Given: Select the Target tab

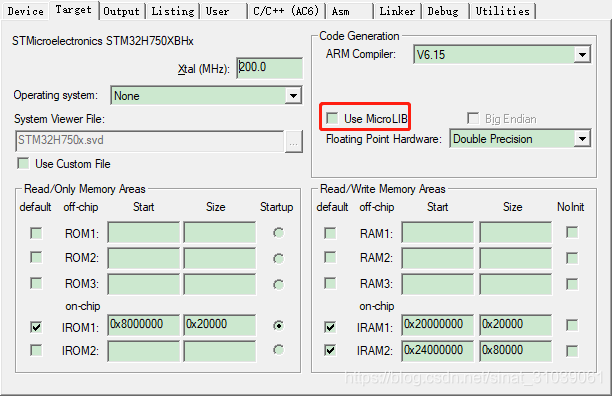Looking at the screenshot, I should [x=73, y=10].
